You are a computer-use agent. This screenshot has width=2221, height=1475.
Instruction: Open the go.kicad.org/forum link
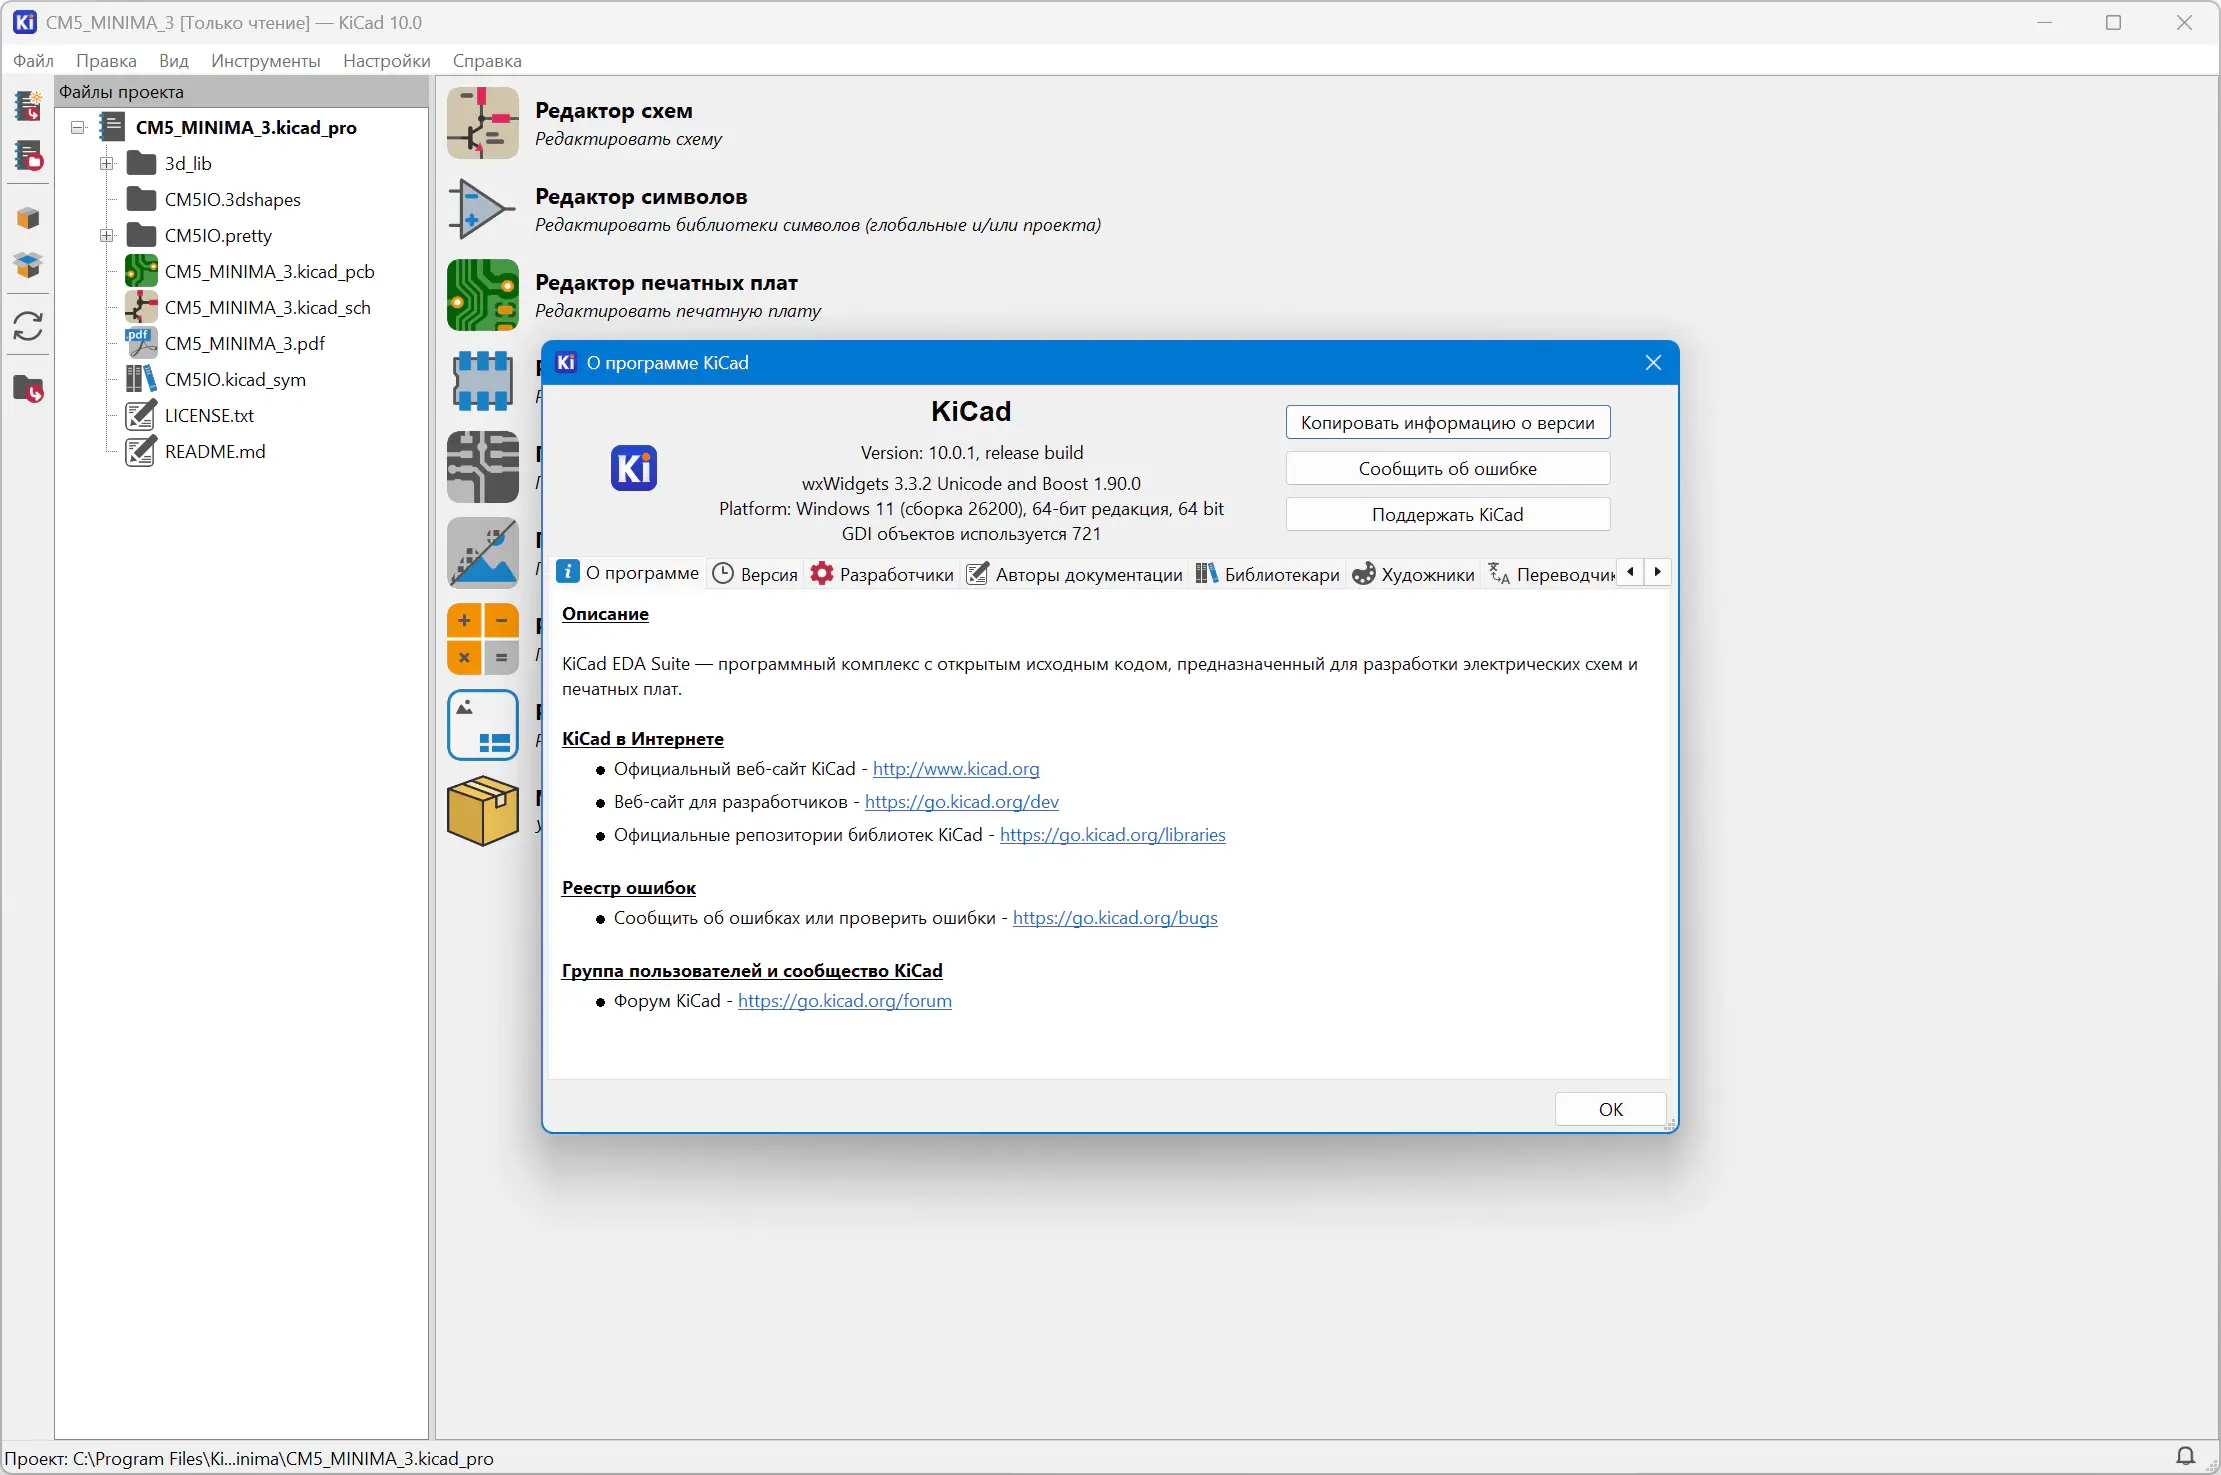click(x=844, y=1001)
